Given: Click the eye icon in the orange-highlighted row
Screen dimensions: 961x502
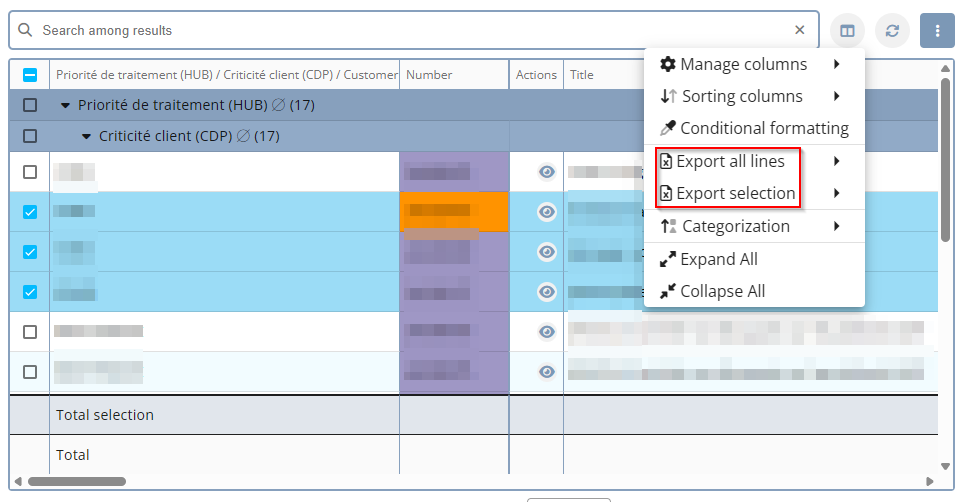Looking at the screenshot, I should (546, 212).
